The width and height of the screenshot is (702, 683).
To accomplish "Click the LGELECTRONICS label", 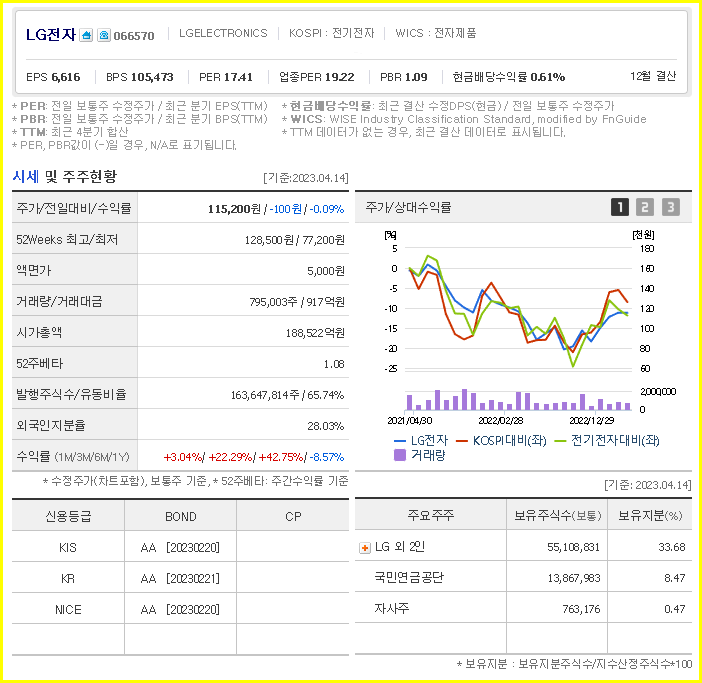I will pyautogui.click(x=223, y=33).
